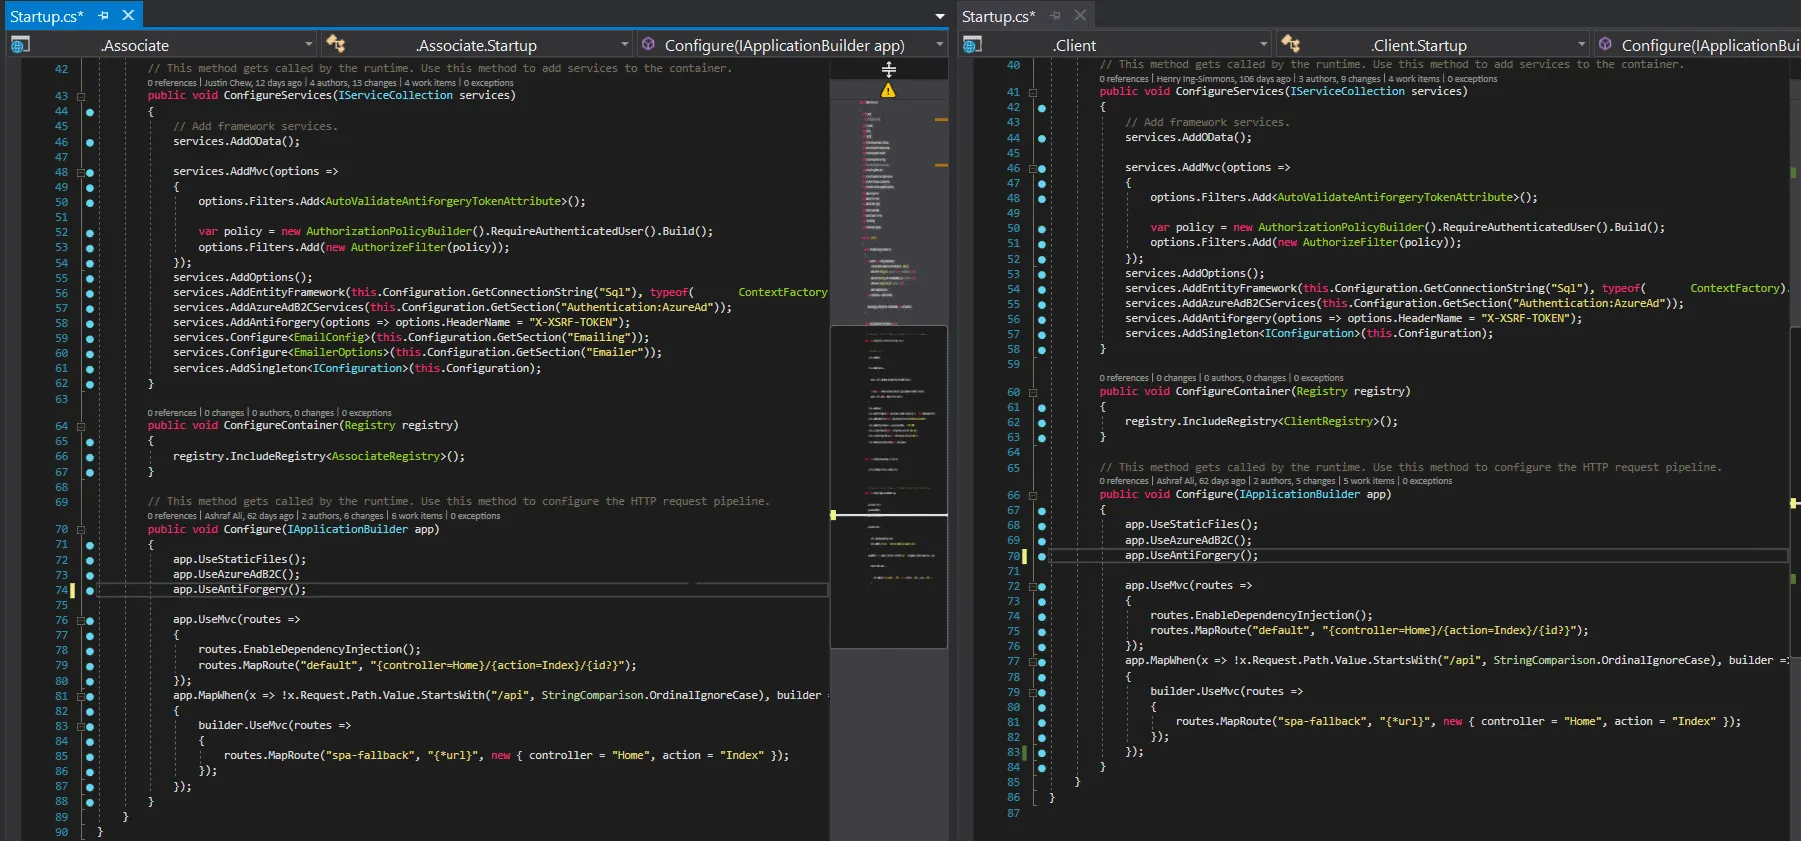Open the active files list dropdown arrow
The width and height of the screenshot is (1801, 841).
pyautogui.click(x=939, y=17)
